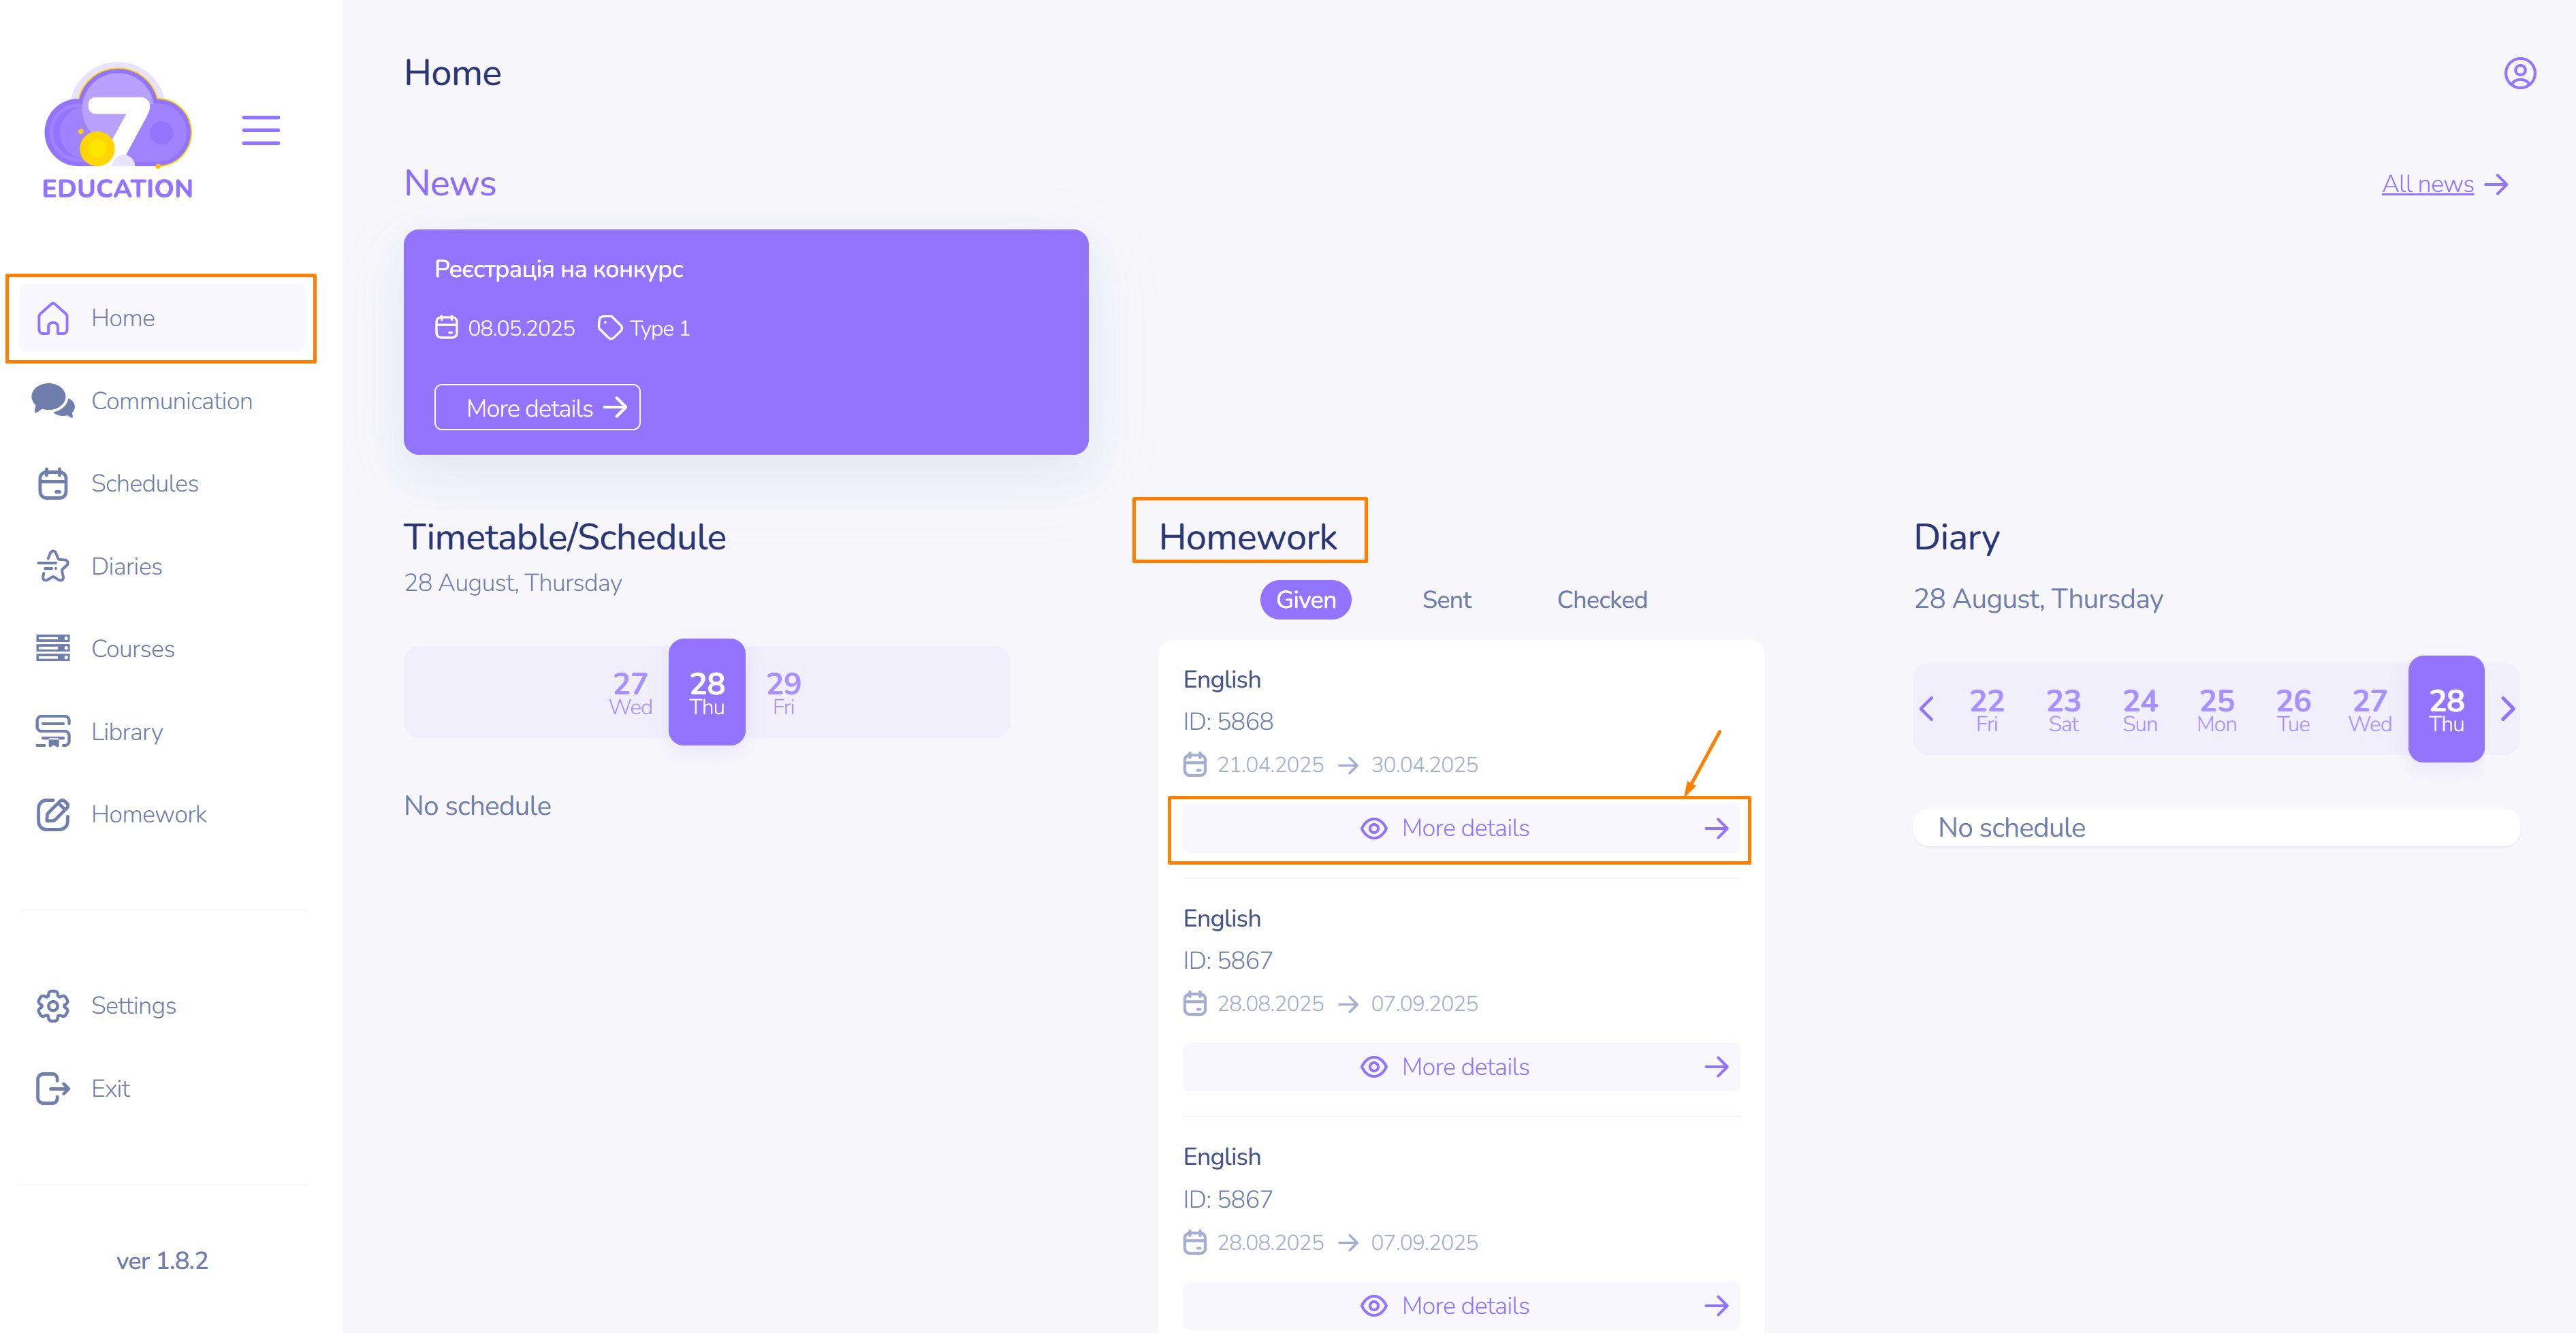The image size is (2576, 1333).
Task: Open Schedules calendar icon in sidebar
Action: point(52,484)
